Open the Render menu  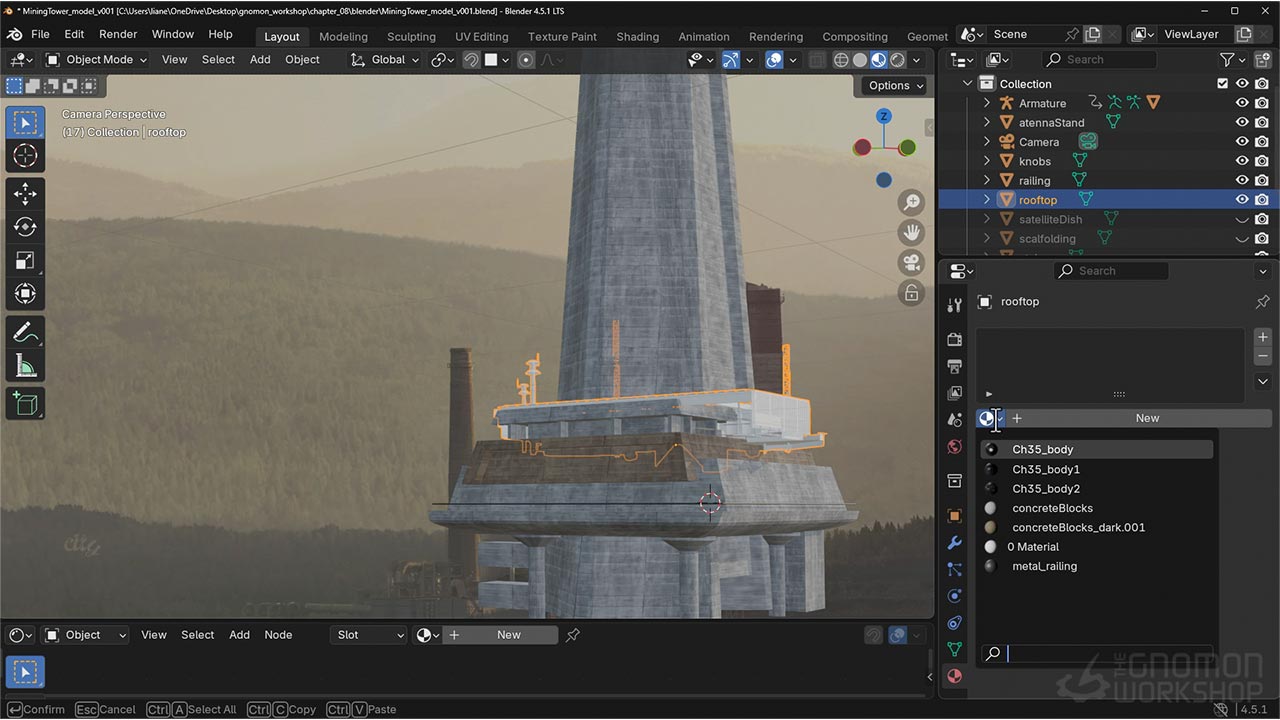click(x=118, y=34)
